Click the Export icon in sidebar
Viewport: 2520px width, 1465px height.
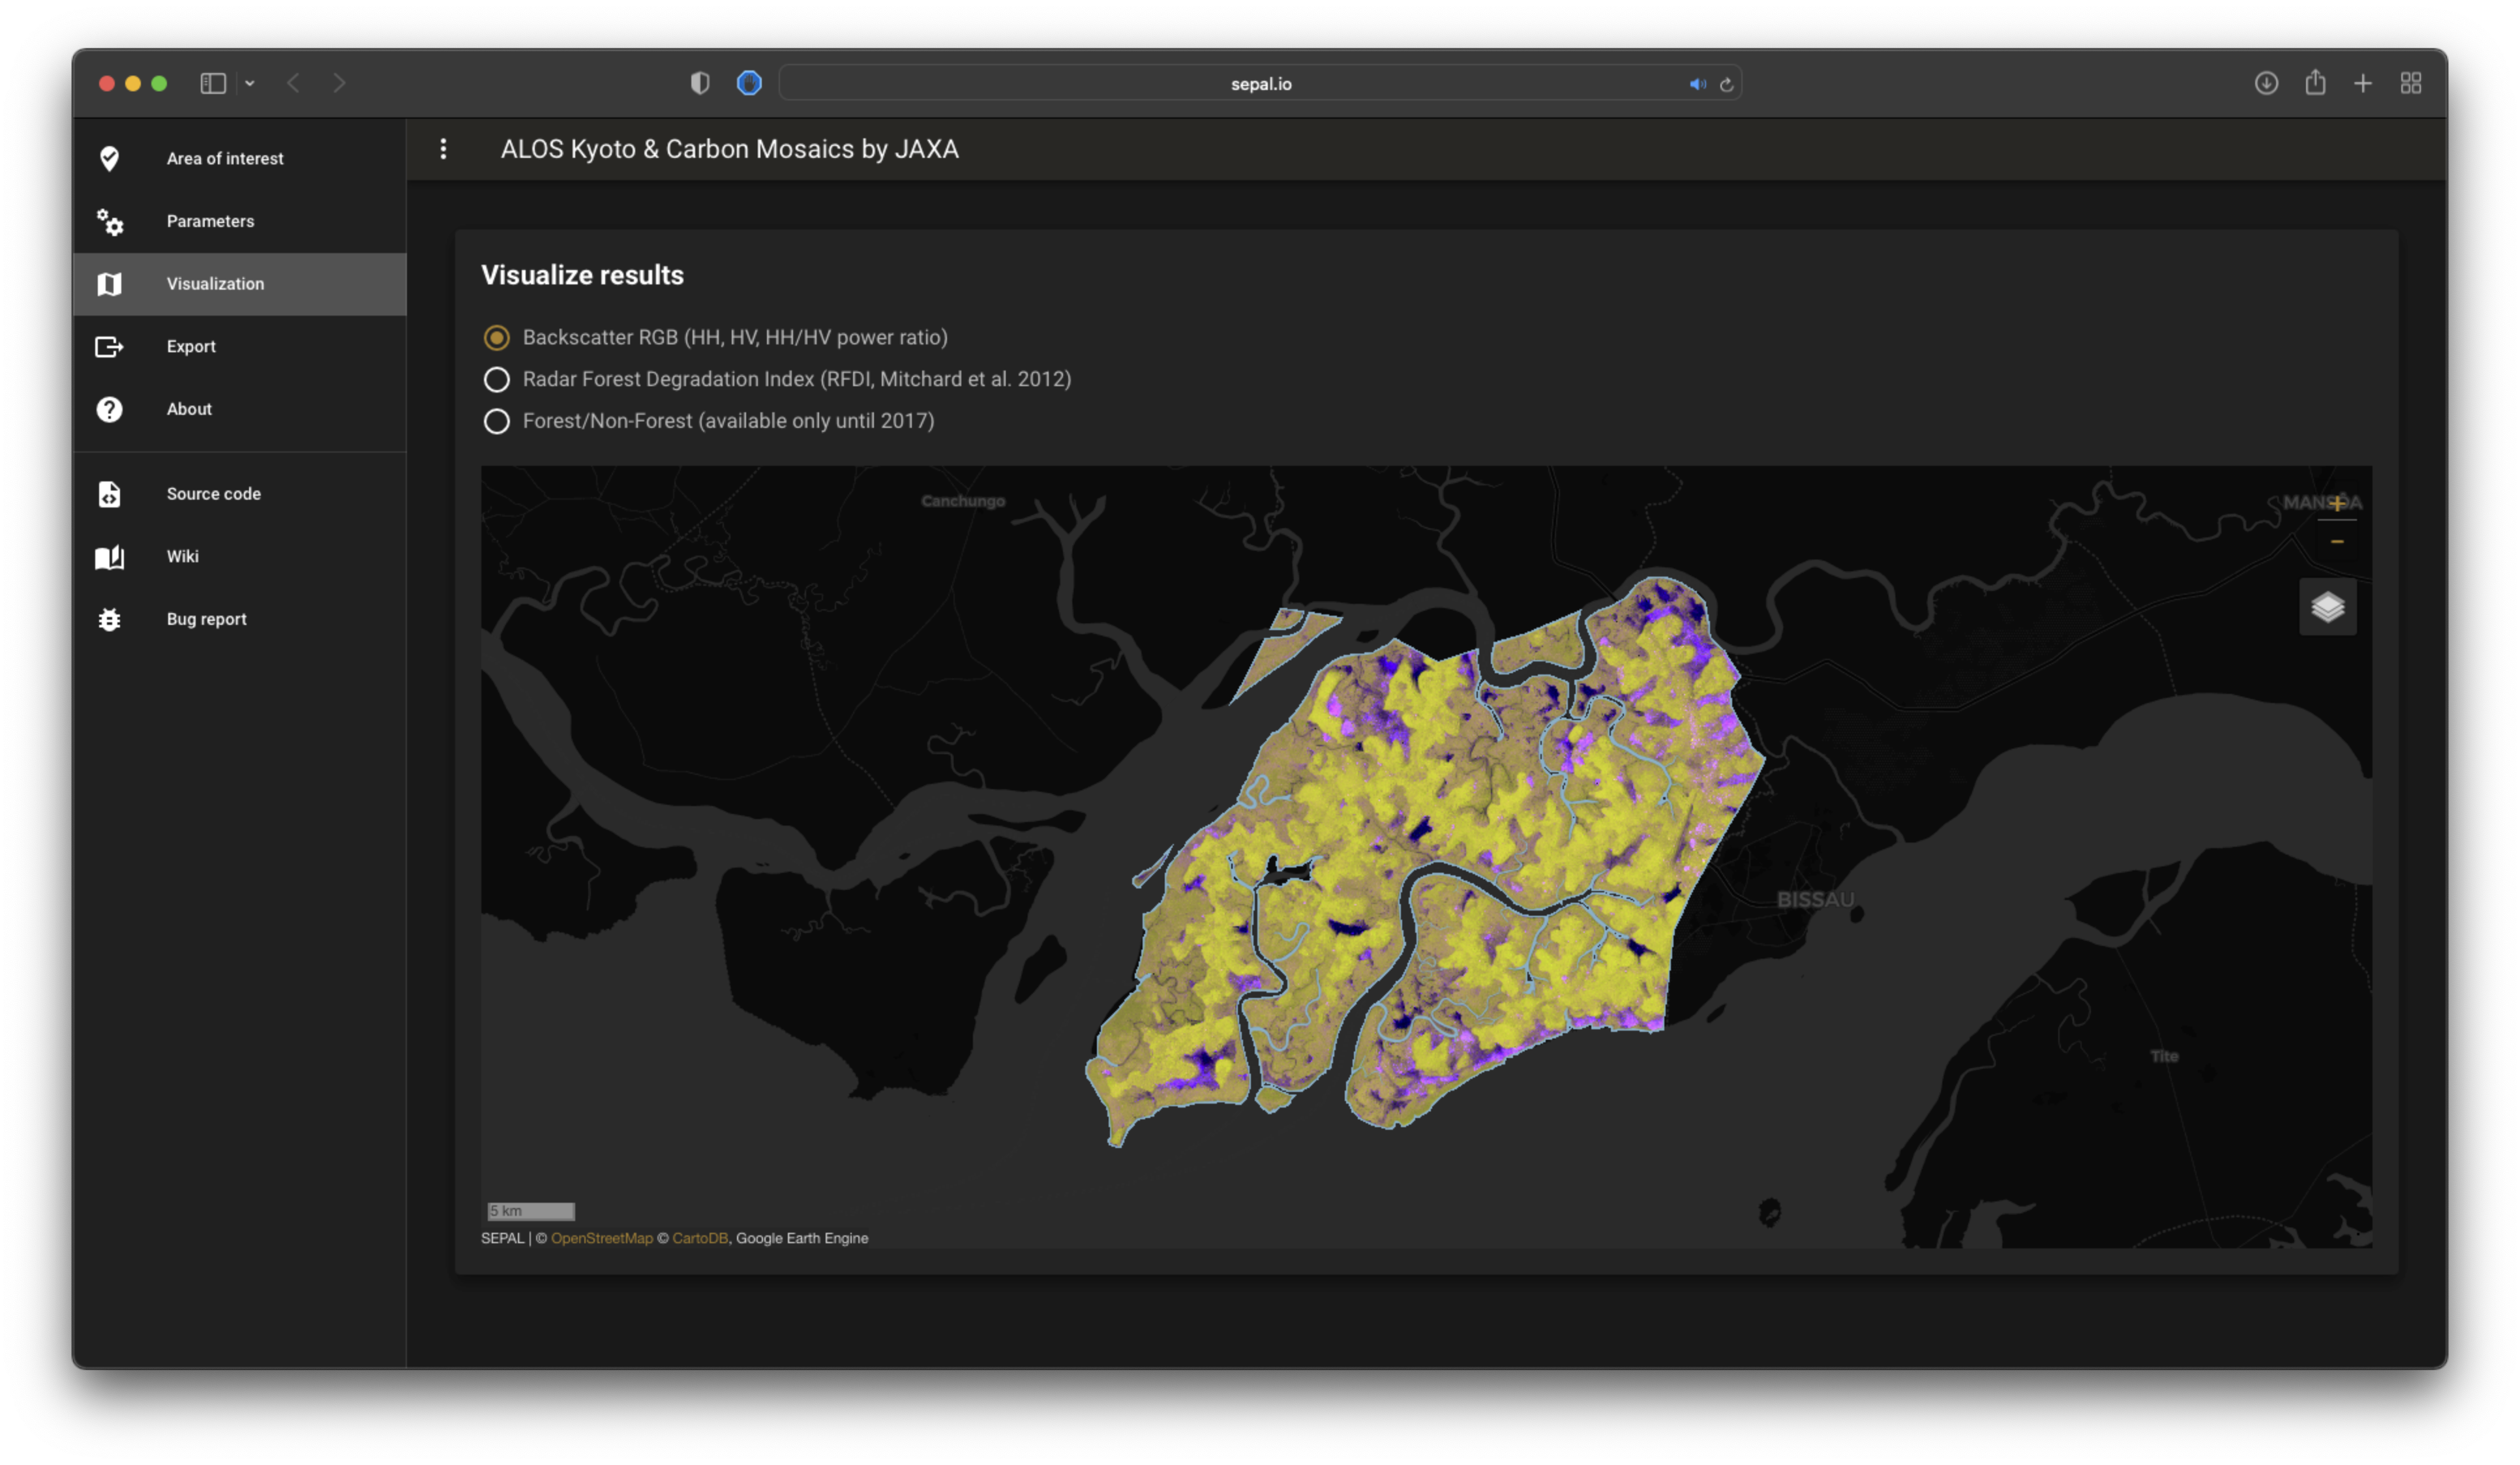109,346
